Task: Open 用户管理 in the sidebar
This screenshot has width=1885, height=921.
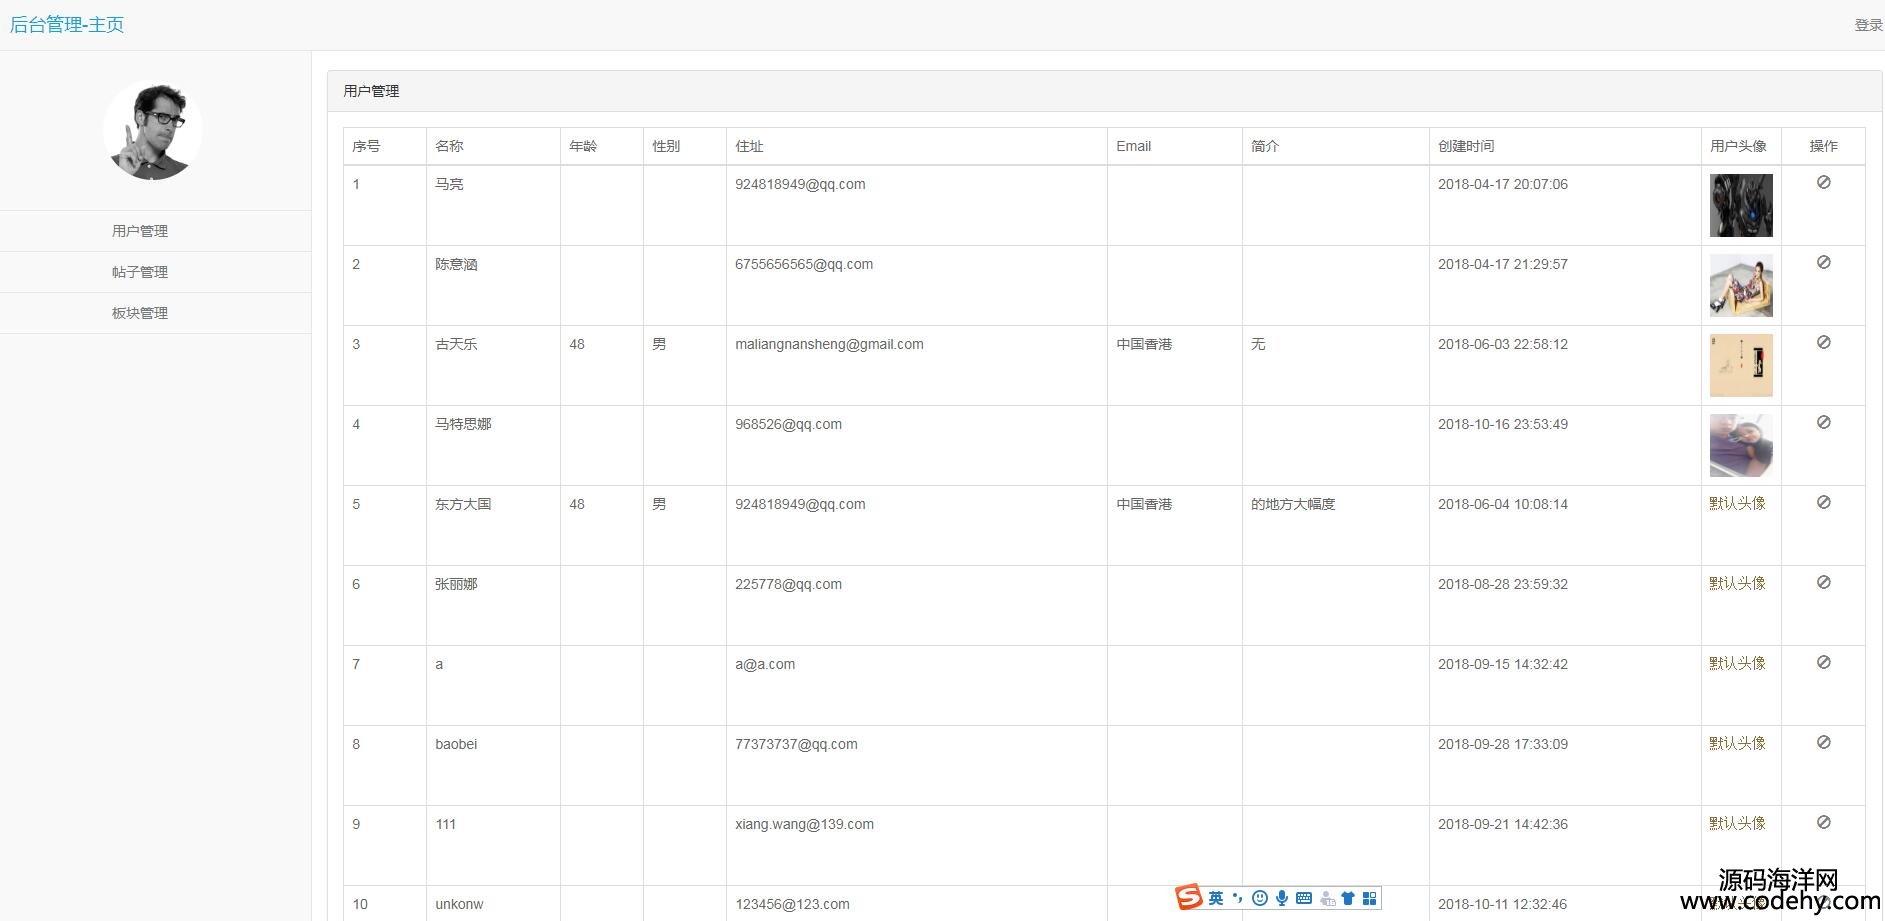Action: click(x=140, y=231)
